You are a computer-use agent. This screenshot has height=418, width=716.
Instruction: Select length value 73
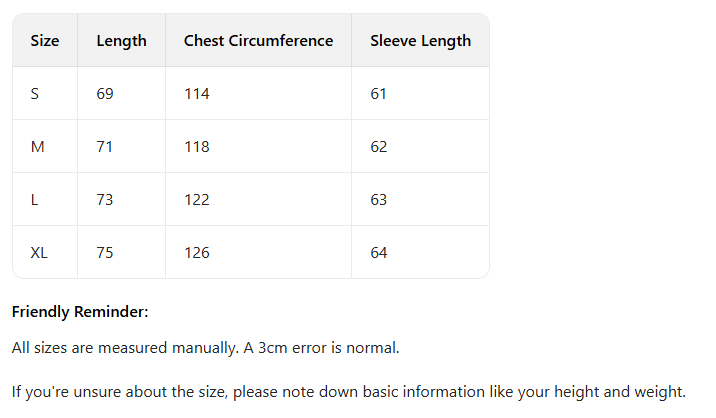(105, 200)
